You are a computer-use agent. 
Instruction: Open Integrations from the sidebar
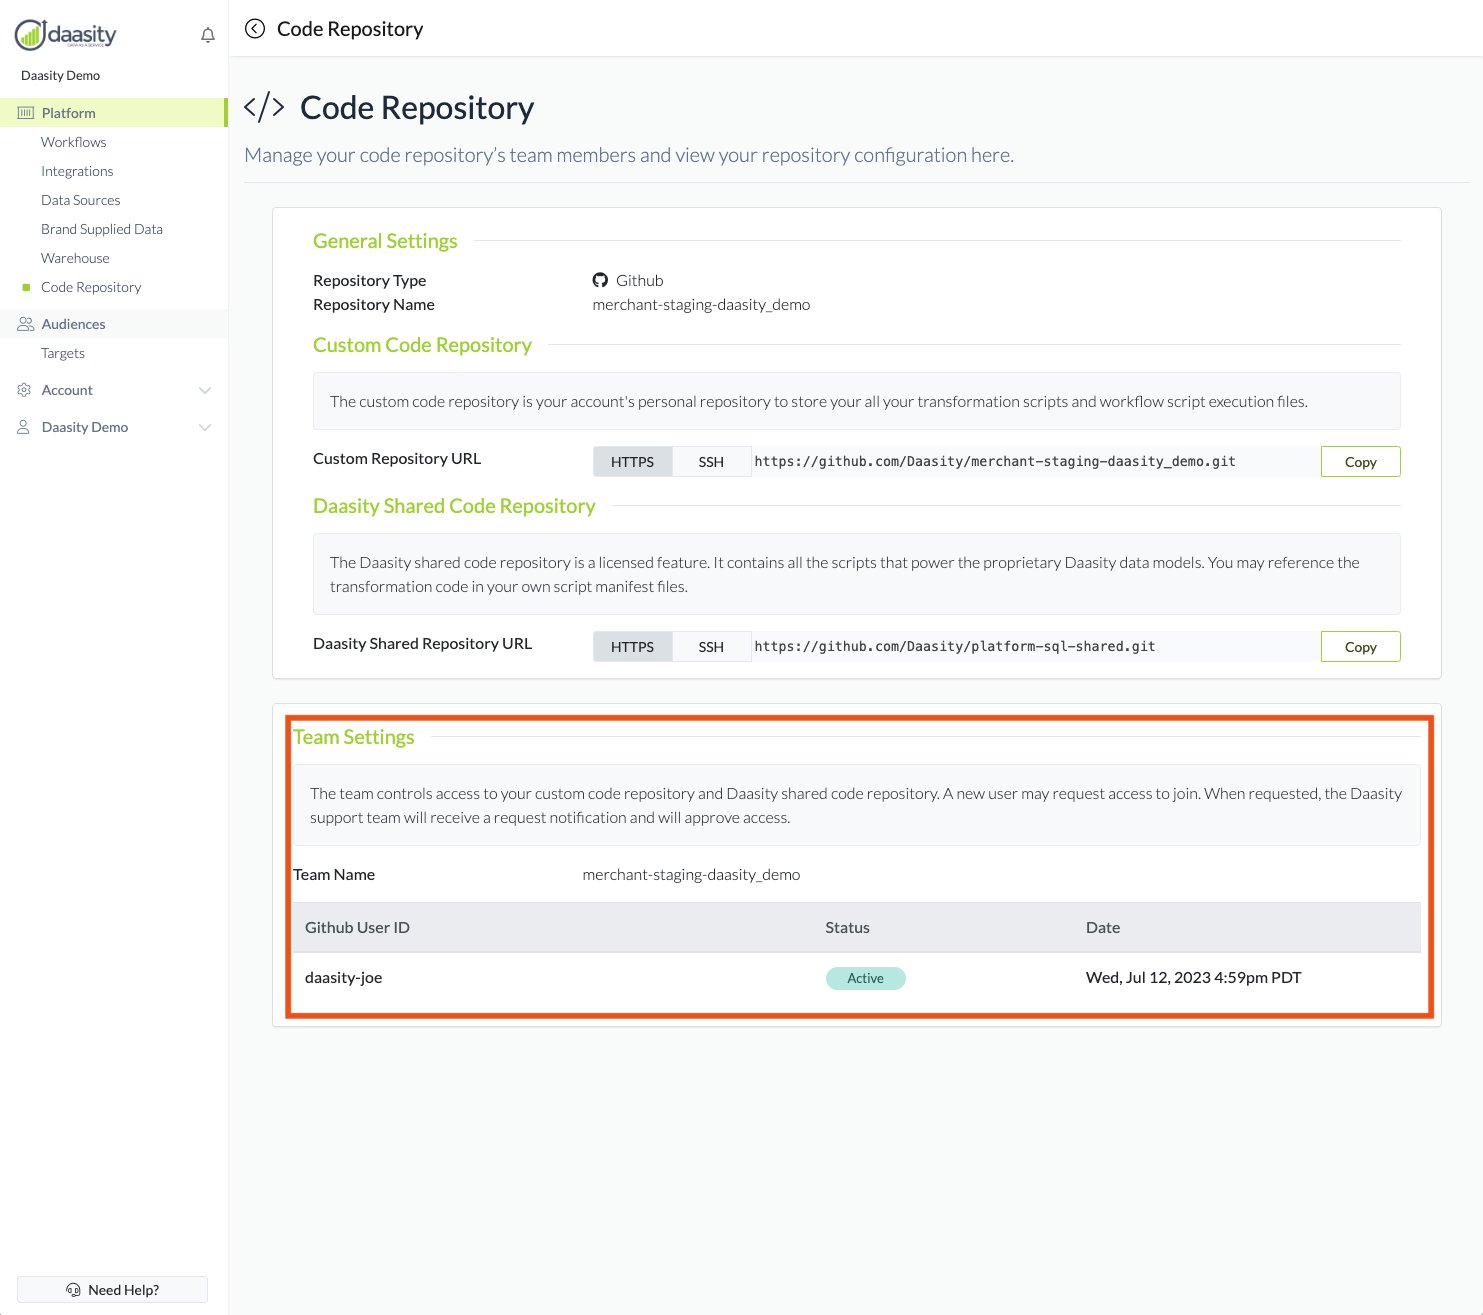point(77,171)
